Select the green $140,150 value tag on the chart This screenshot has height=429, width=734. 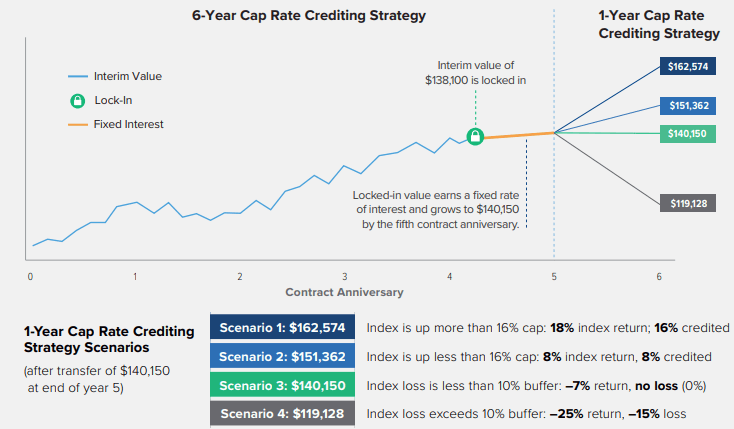689,133
